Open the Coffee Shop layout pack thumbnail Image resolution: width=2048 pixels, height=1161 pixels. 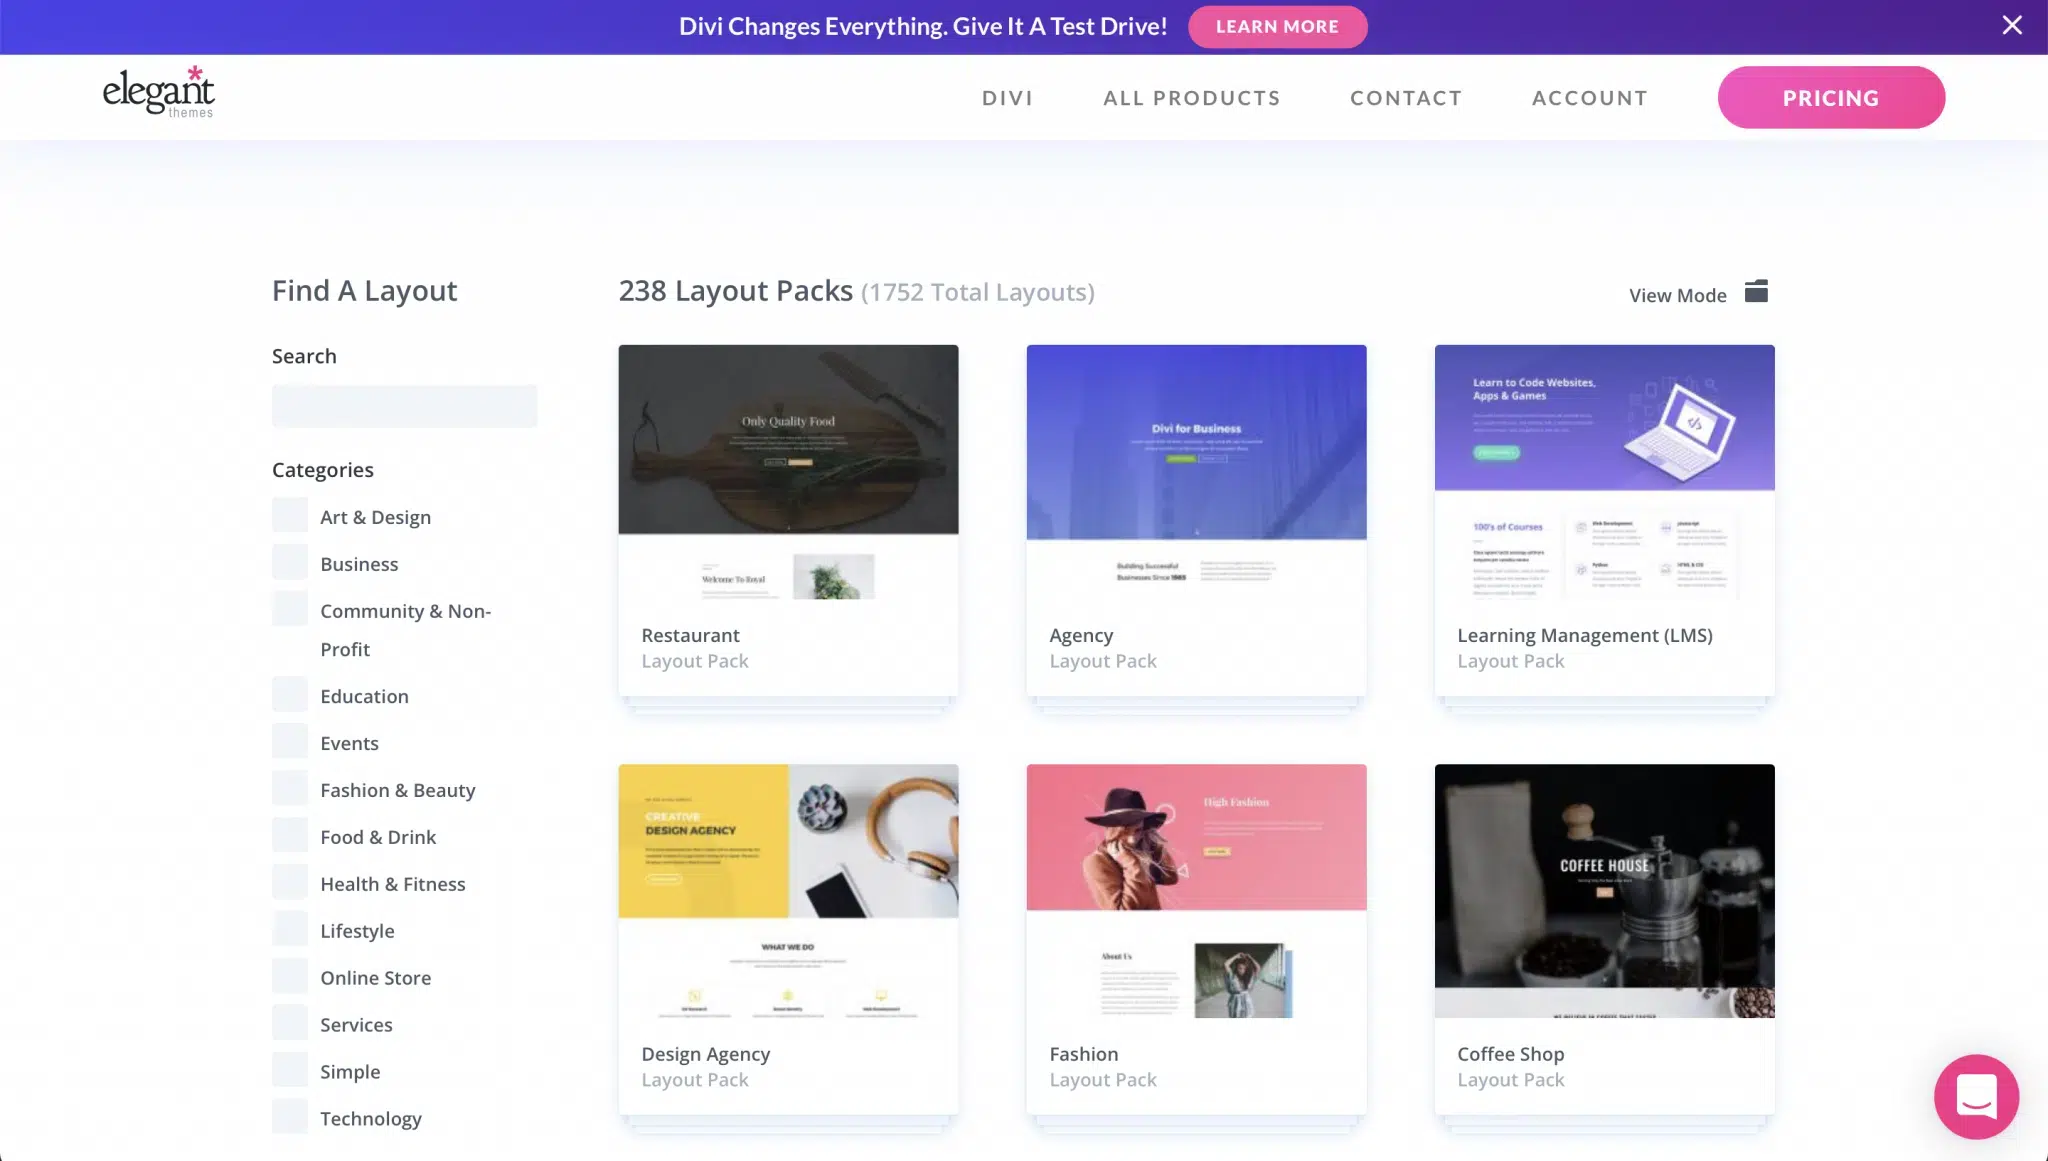1604,891
